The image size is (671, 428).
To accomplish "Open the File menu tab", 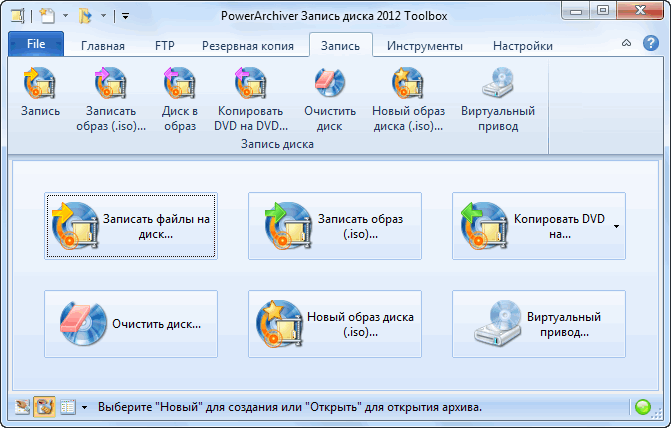I will pyautogui.click(x=36, y=44).
